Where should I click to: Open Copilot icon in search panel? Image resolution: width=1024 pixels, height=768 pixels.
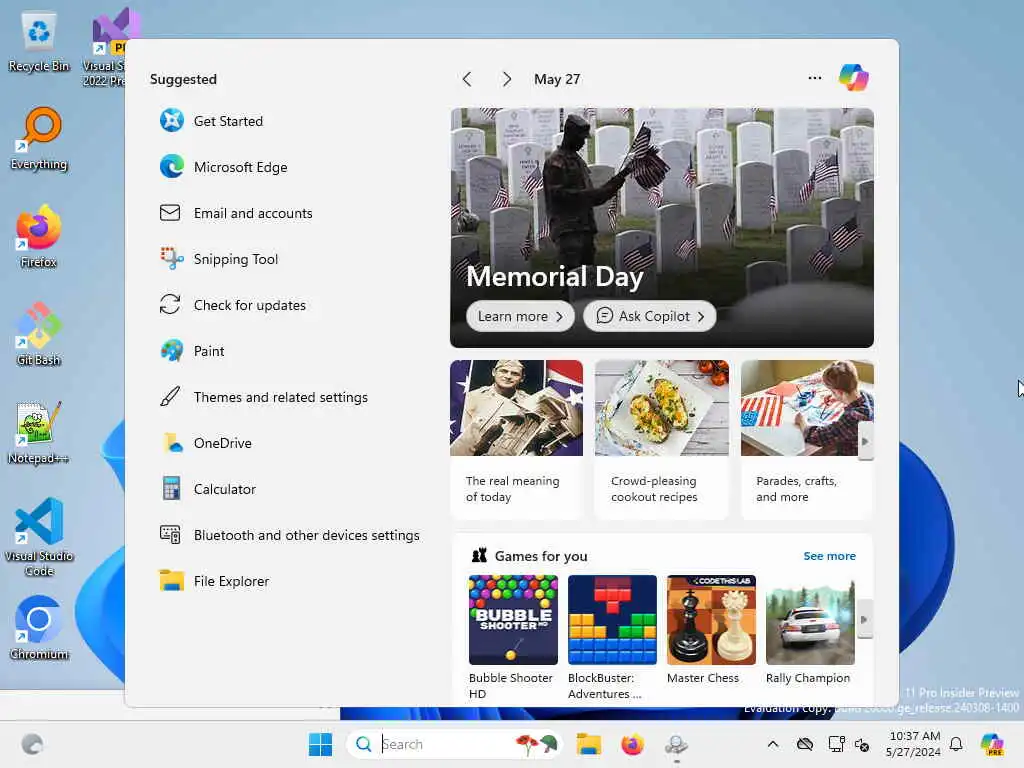pyautogui.click(x=854, y=78)
